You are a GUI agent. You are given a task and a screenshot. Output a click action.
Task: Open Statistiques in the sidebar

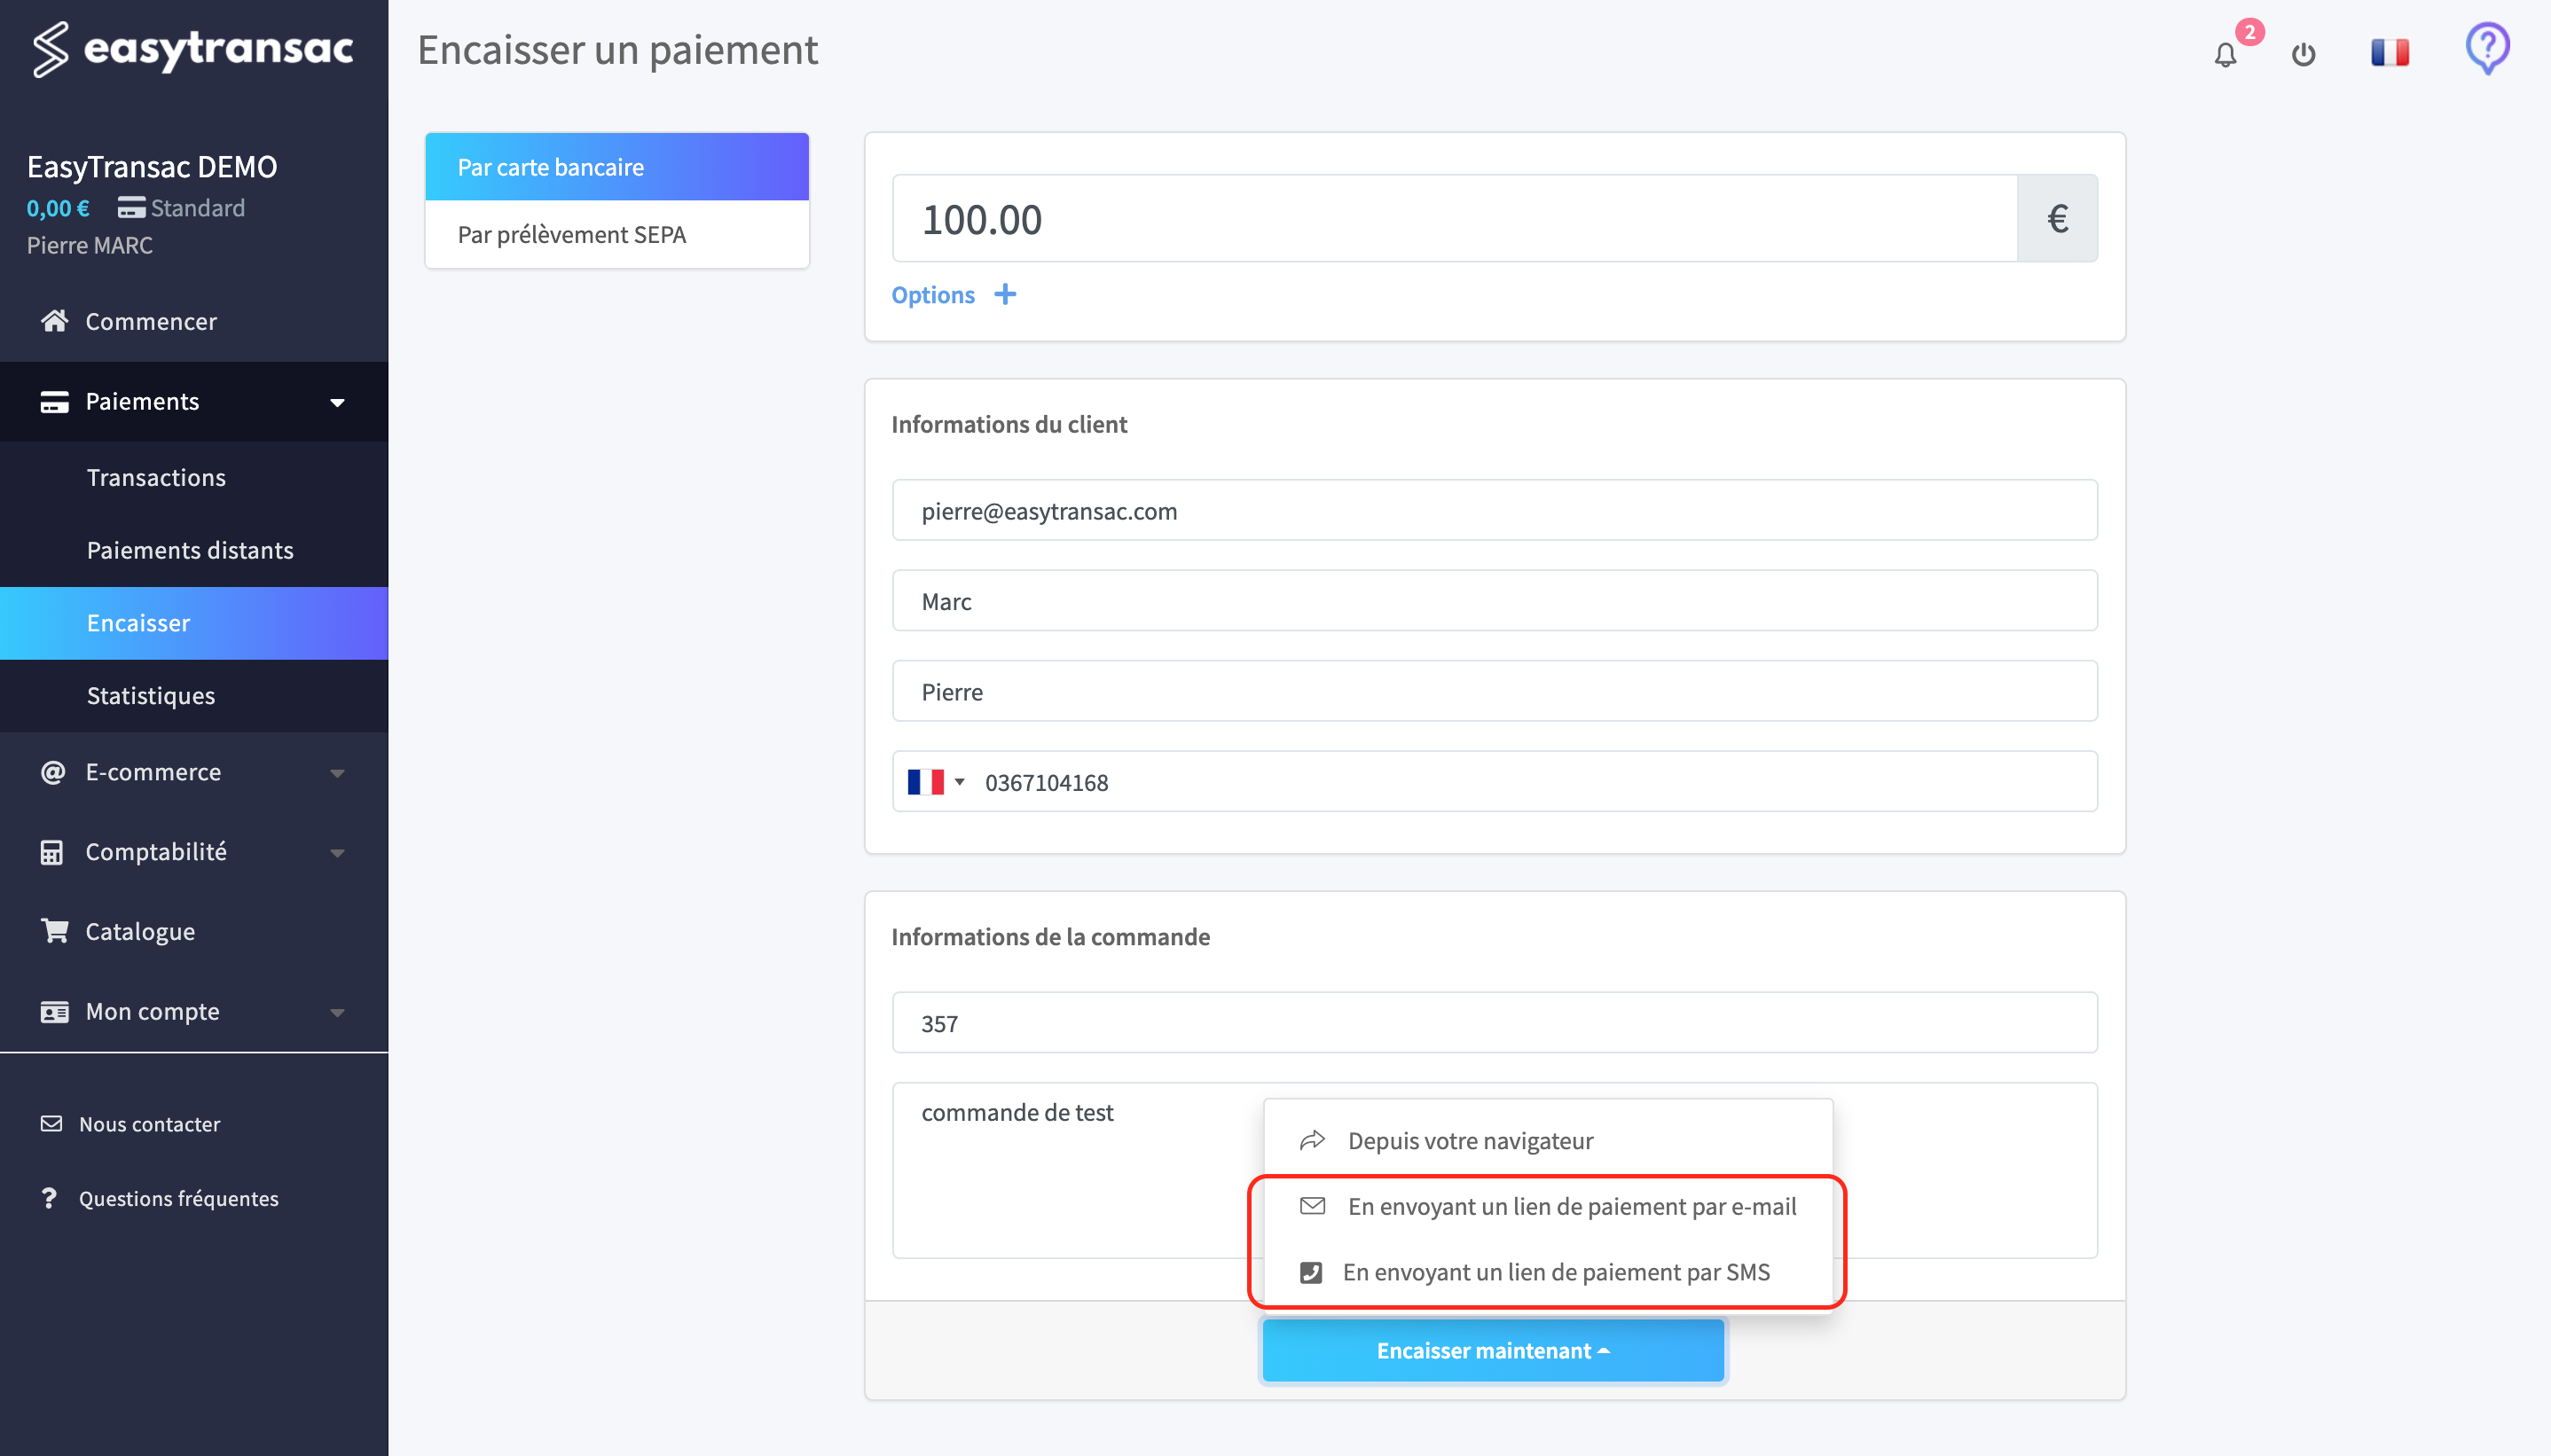point(194,696)
